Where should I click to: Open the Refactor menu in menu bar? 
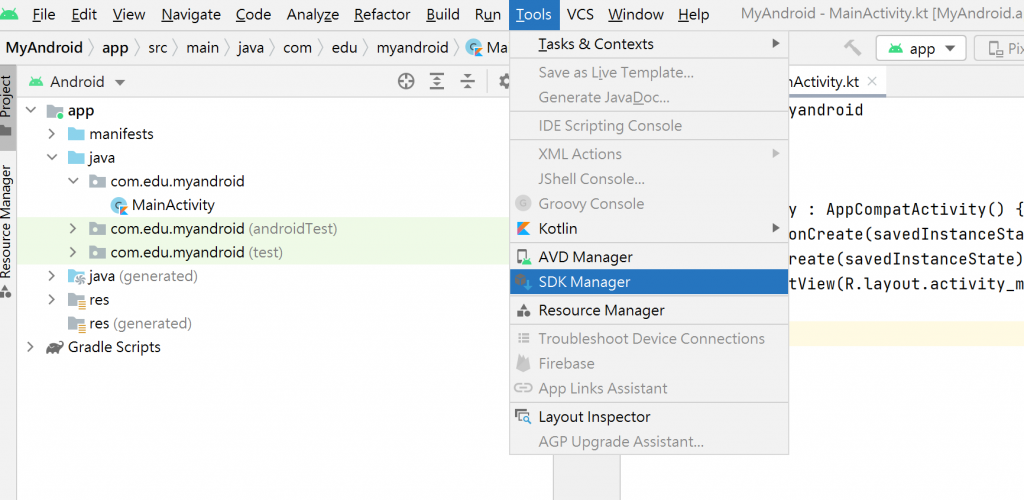point(382,15)
